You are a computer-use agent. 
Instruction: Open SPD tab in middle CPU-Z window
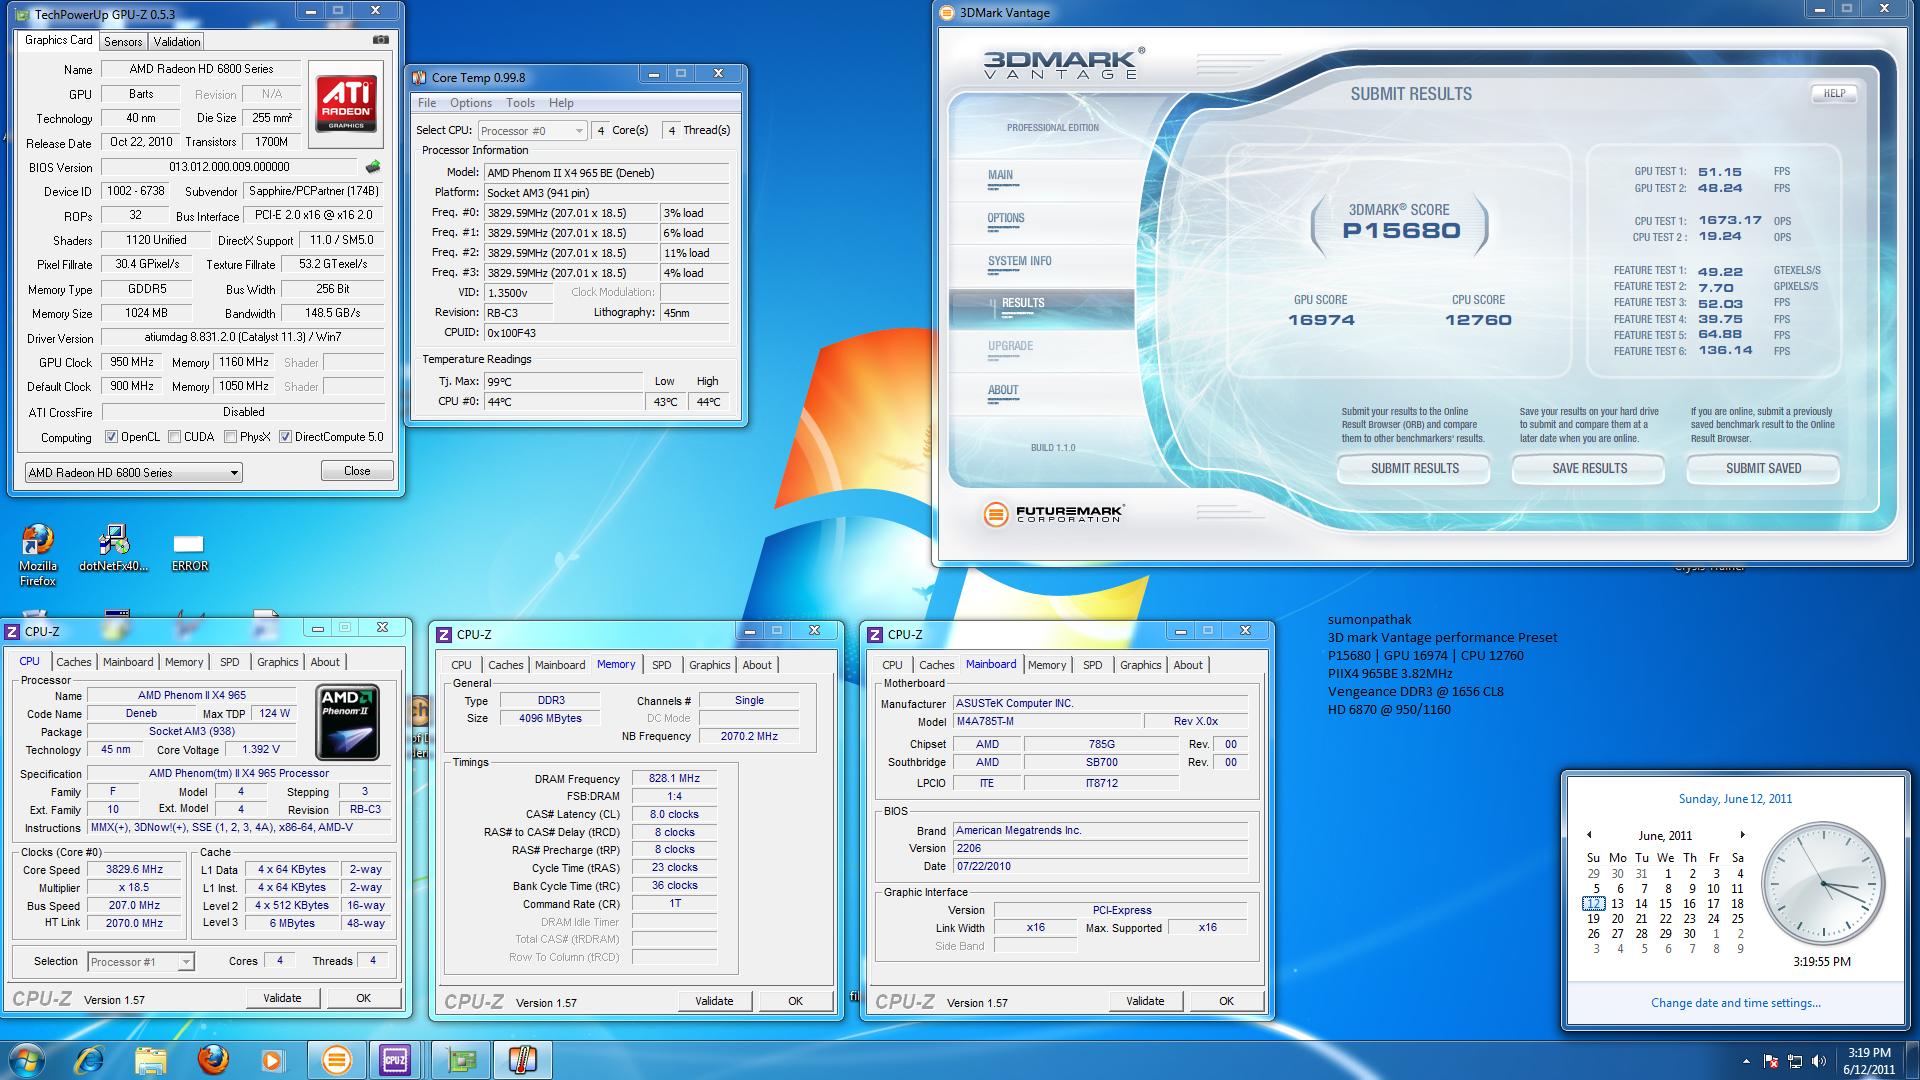tap(661, 665)
